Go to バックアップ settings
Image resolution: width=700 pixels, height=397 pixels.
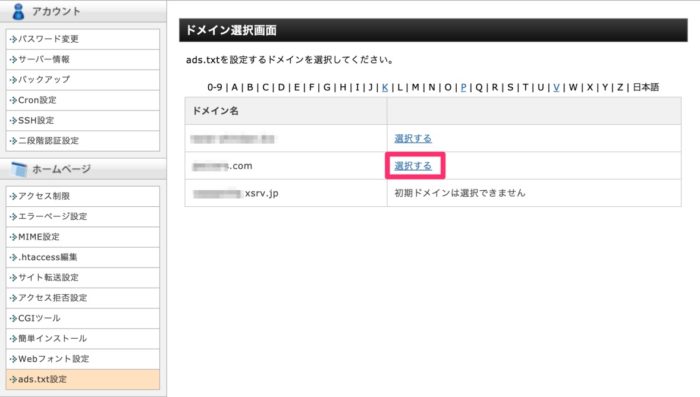83,79
